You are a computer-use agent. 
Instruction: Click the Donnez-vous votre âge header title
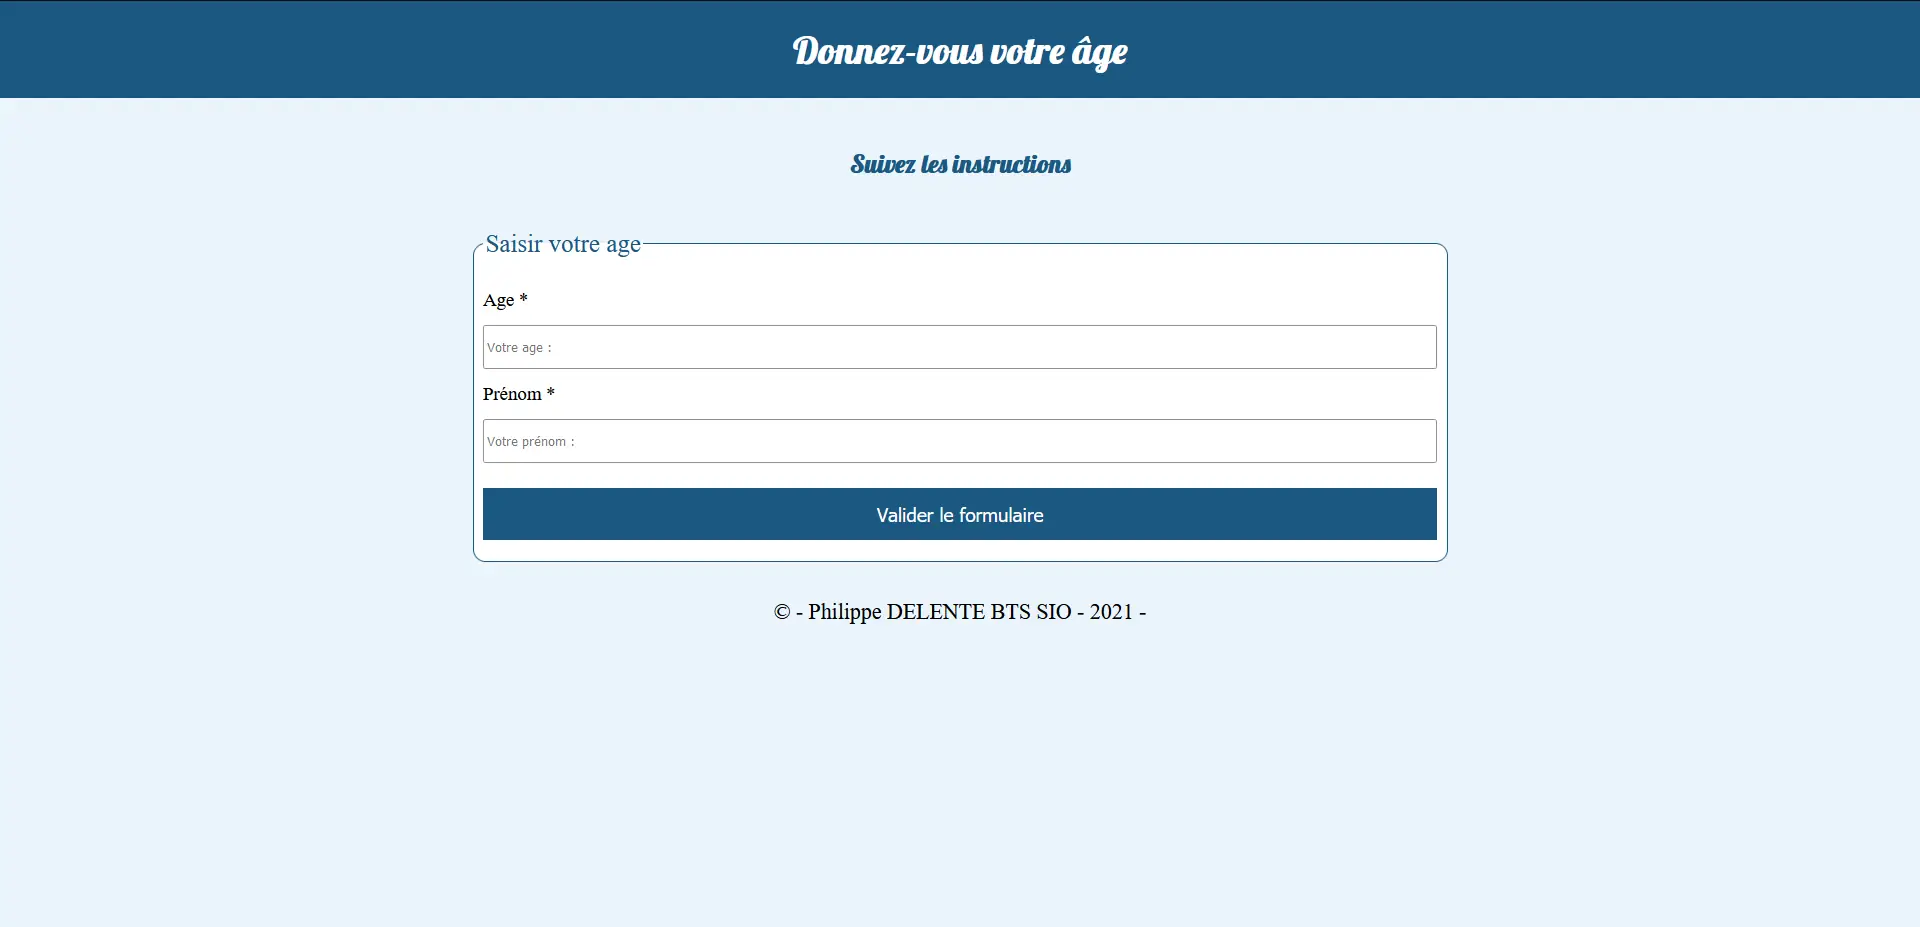point(959,51)
